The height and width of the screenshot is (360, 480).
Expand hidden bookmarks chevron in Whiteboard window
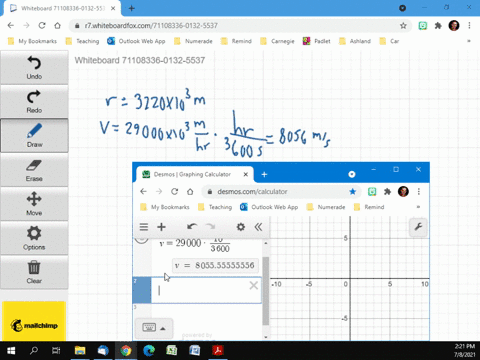[x=469, y=41]
